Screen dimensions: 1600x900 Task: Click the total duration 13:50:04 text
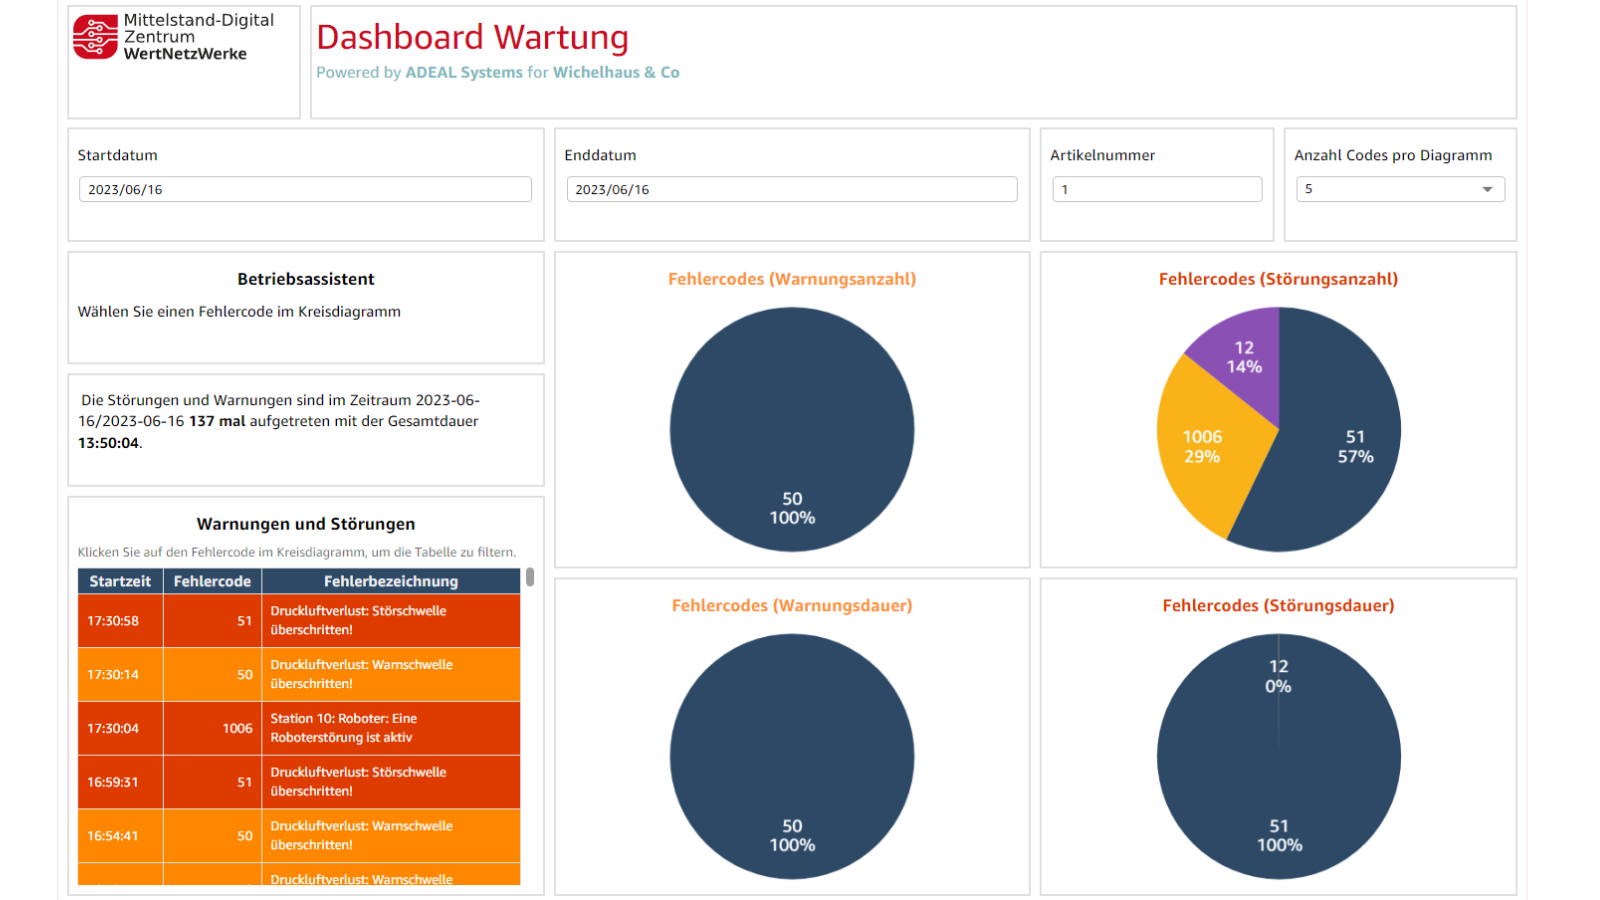click(109, 443)
